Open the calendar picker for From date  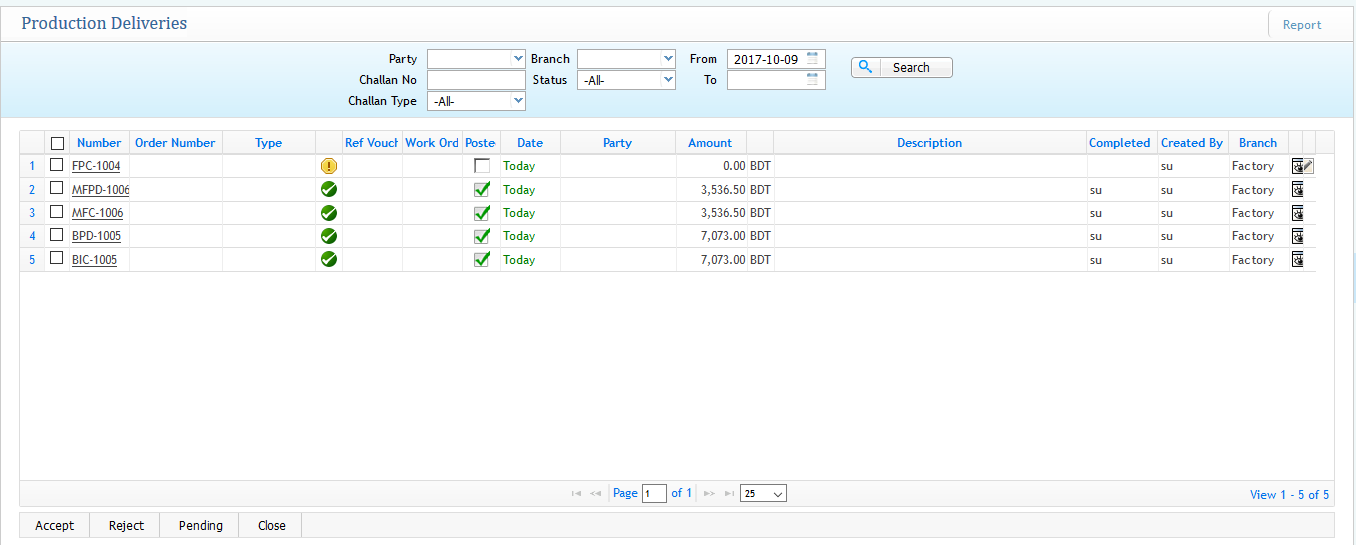point(813,58)
